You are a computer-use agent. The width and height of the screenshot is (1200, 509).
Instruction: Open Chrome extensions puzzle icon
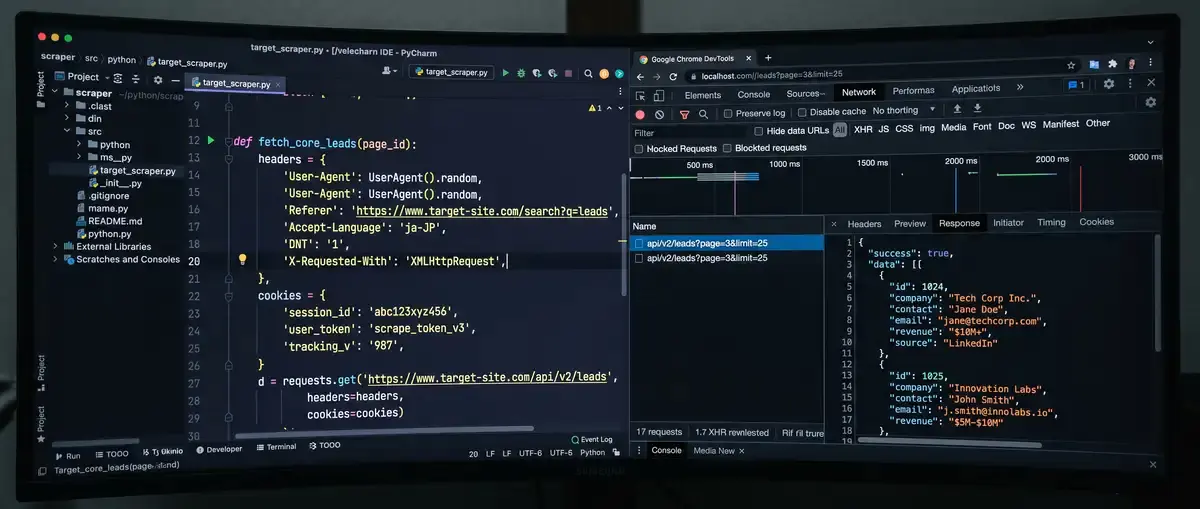pyautogui.click(x=1113, y=64)
